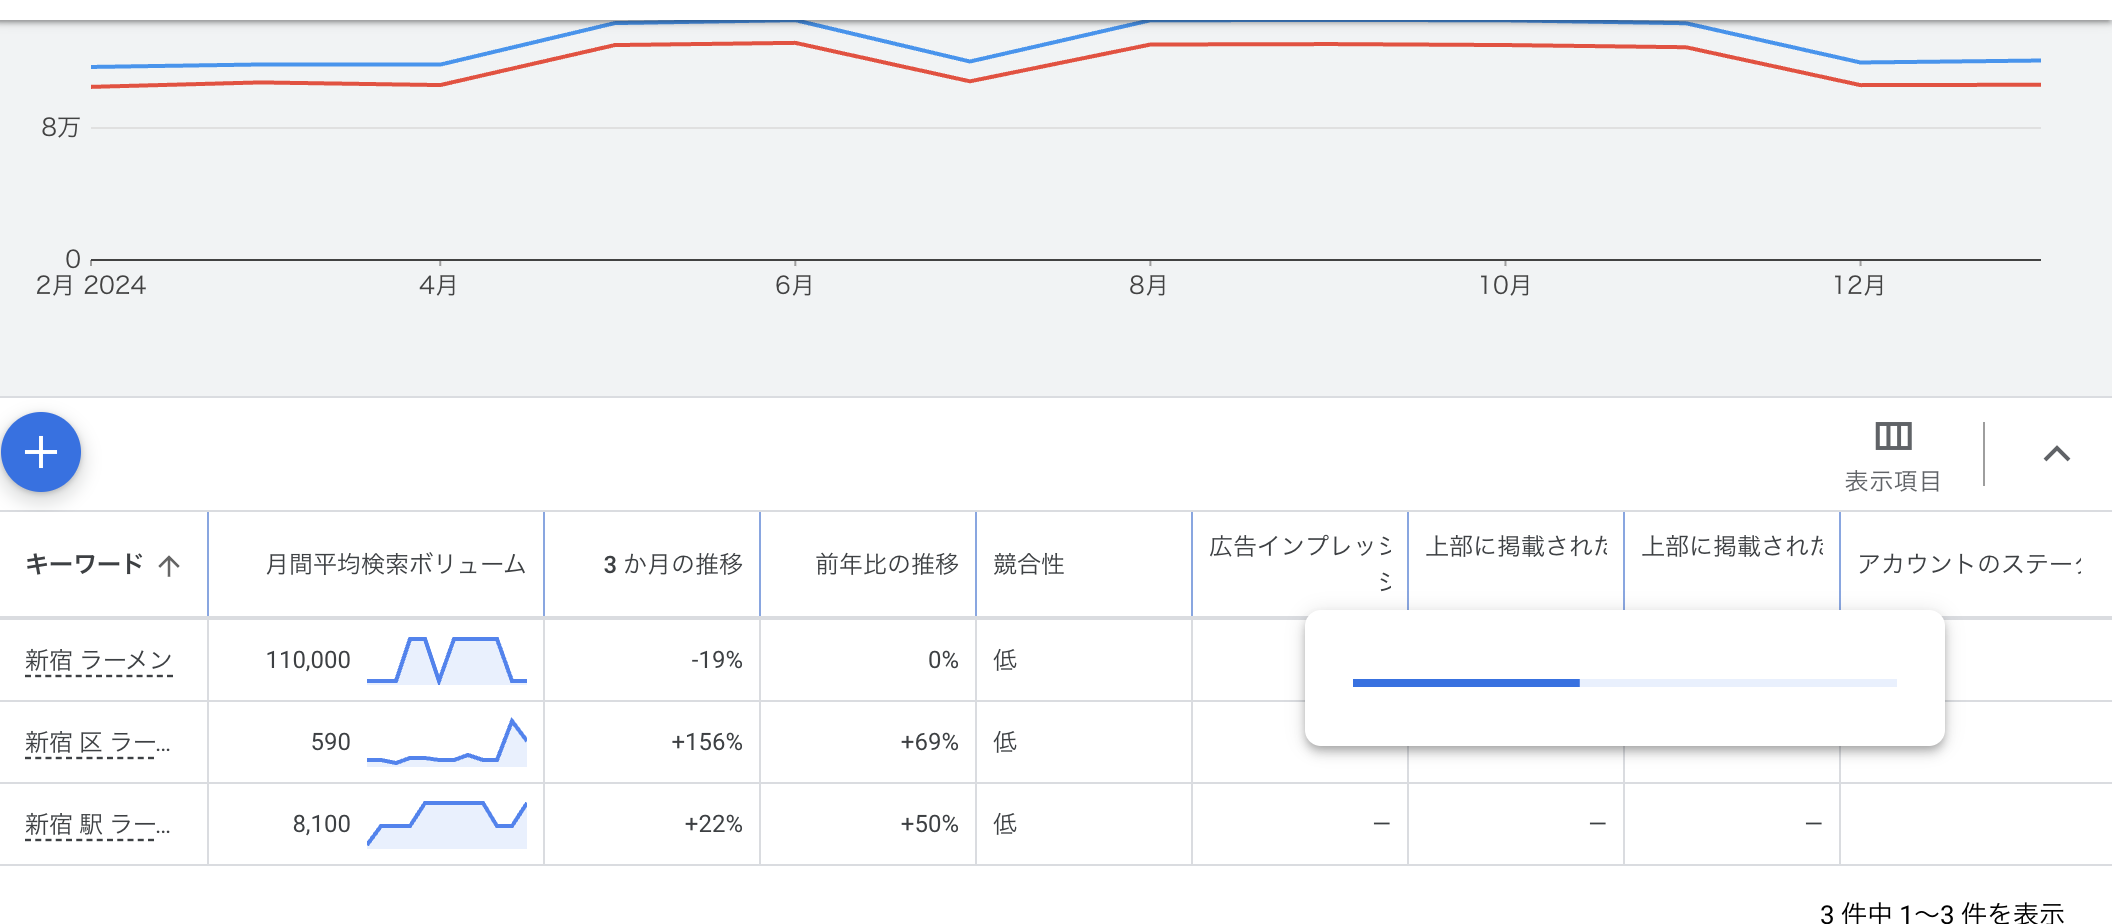Click the blue plus add keyword button

click(41, 452)
